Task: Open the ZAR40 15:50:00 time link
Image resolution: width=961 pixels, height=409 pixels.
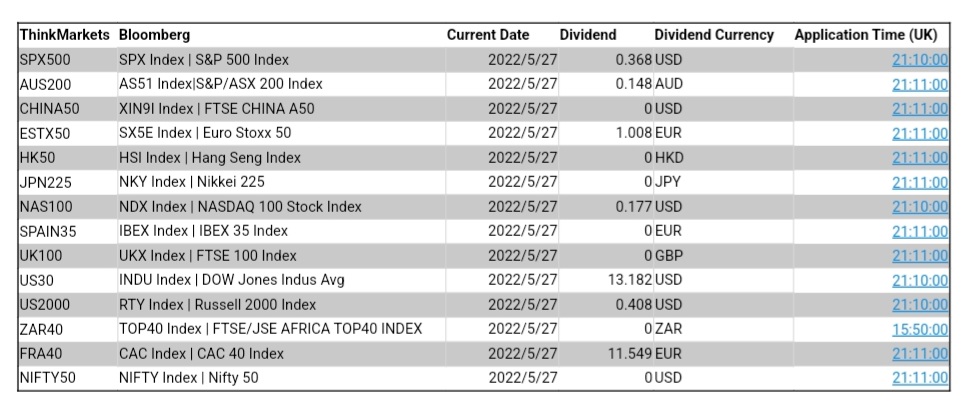Action: [919, 329]
